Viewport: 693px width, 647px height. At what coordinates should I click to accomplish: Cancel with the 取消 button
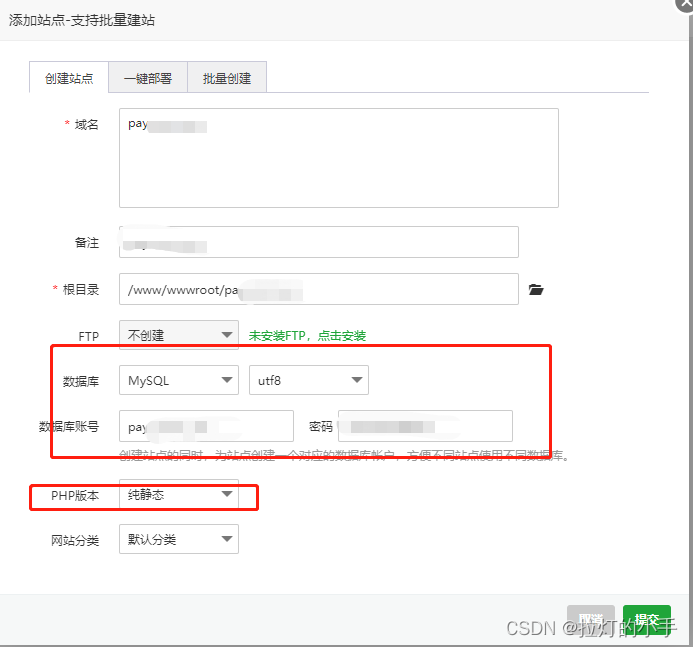click(590, 619)
